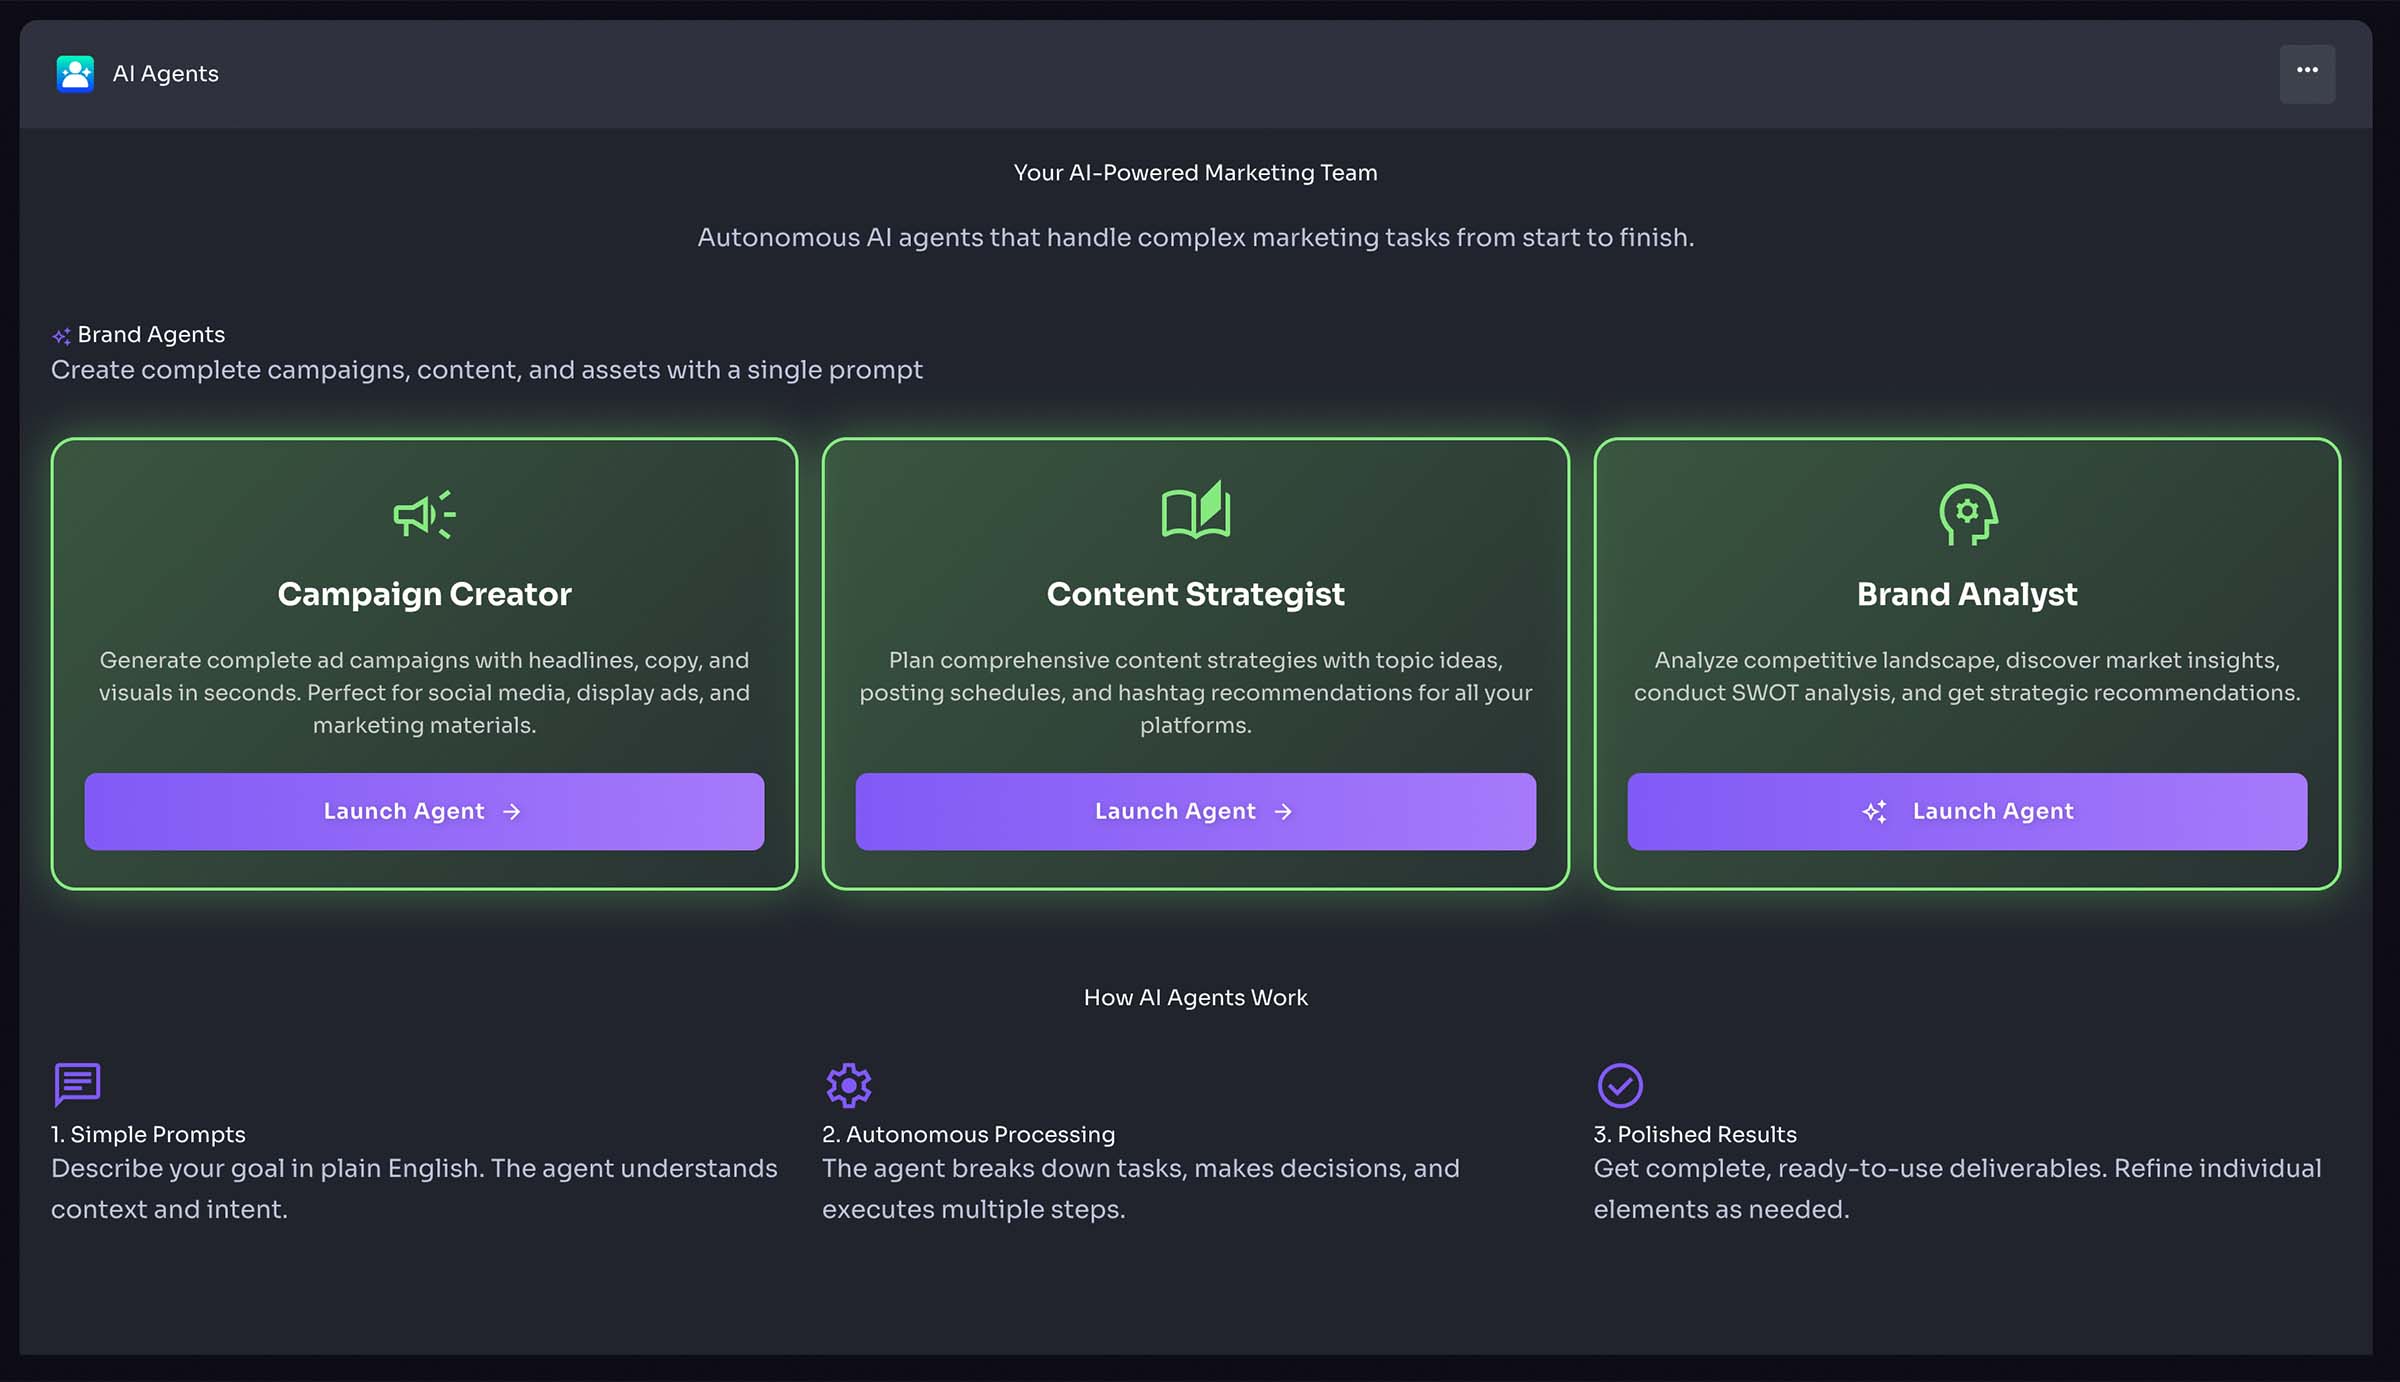Click the AI Agents header title
Image resolution: width=2400 pixels, height=1382 pixels.
point(165,74)
